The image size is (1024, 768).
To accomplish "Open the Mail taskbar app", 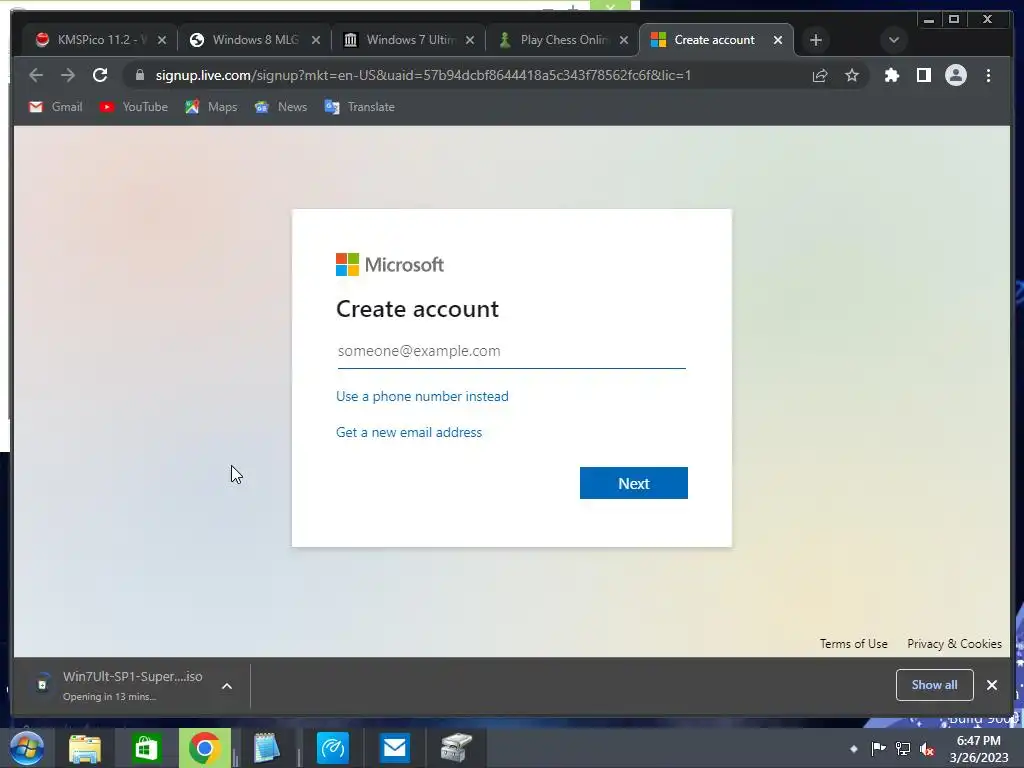I will (394, 748).
